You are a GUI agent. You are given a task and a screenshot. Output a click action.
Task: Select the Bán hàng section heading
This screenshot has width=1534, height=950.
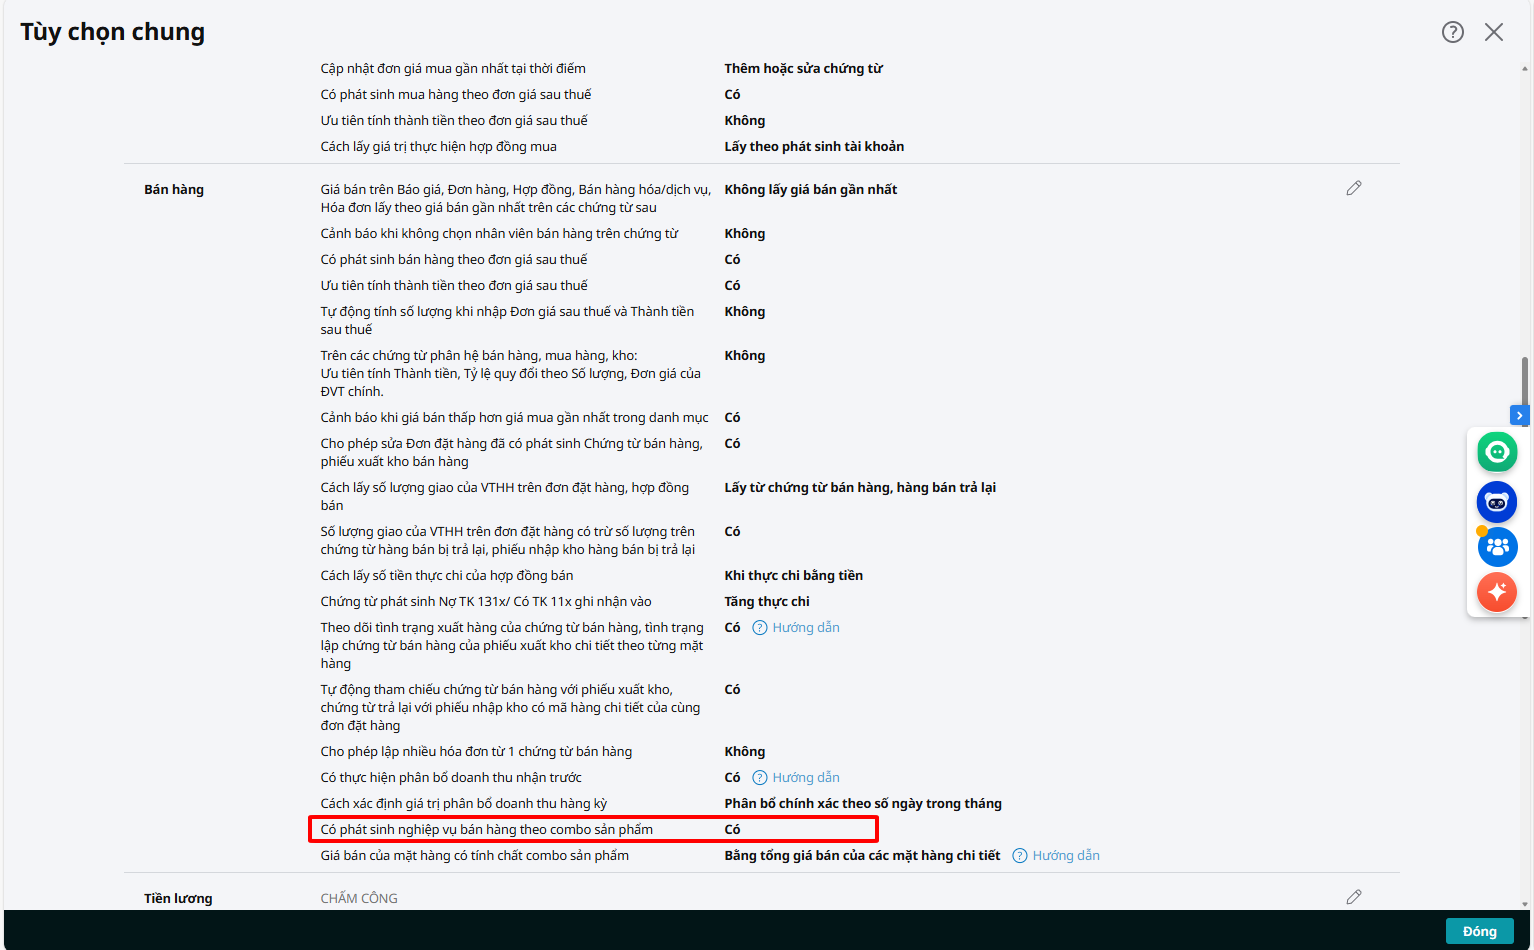(x=174, y=189)
